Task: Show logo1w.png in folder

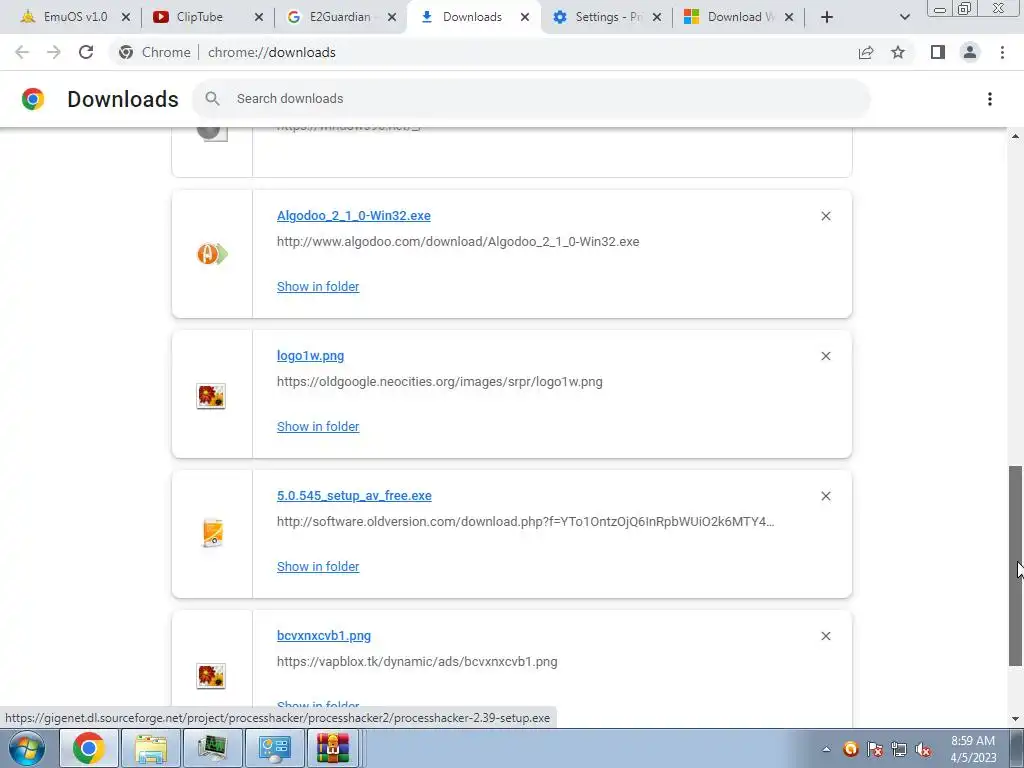Action: (x=318, y=426)
